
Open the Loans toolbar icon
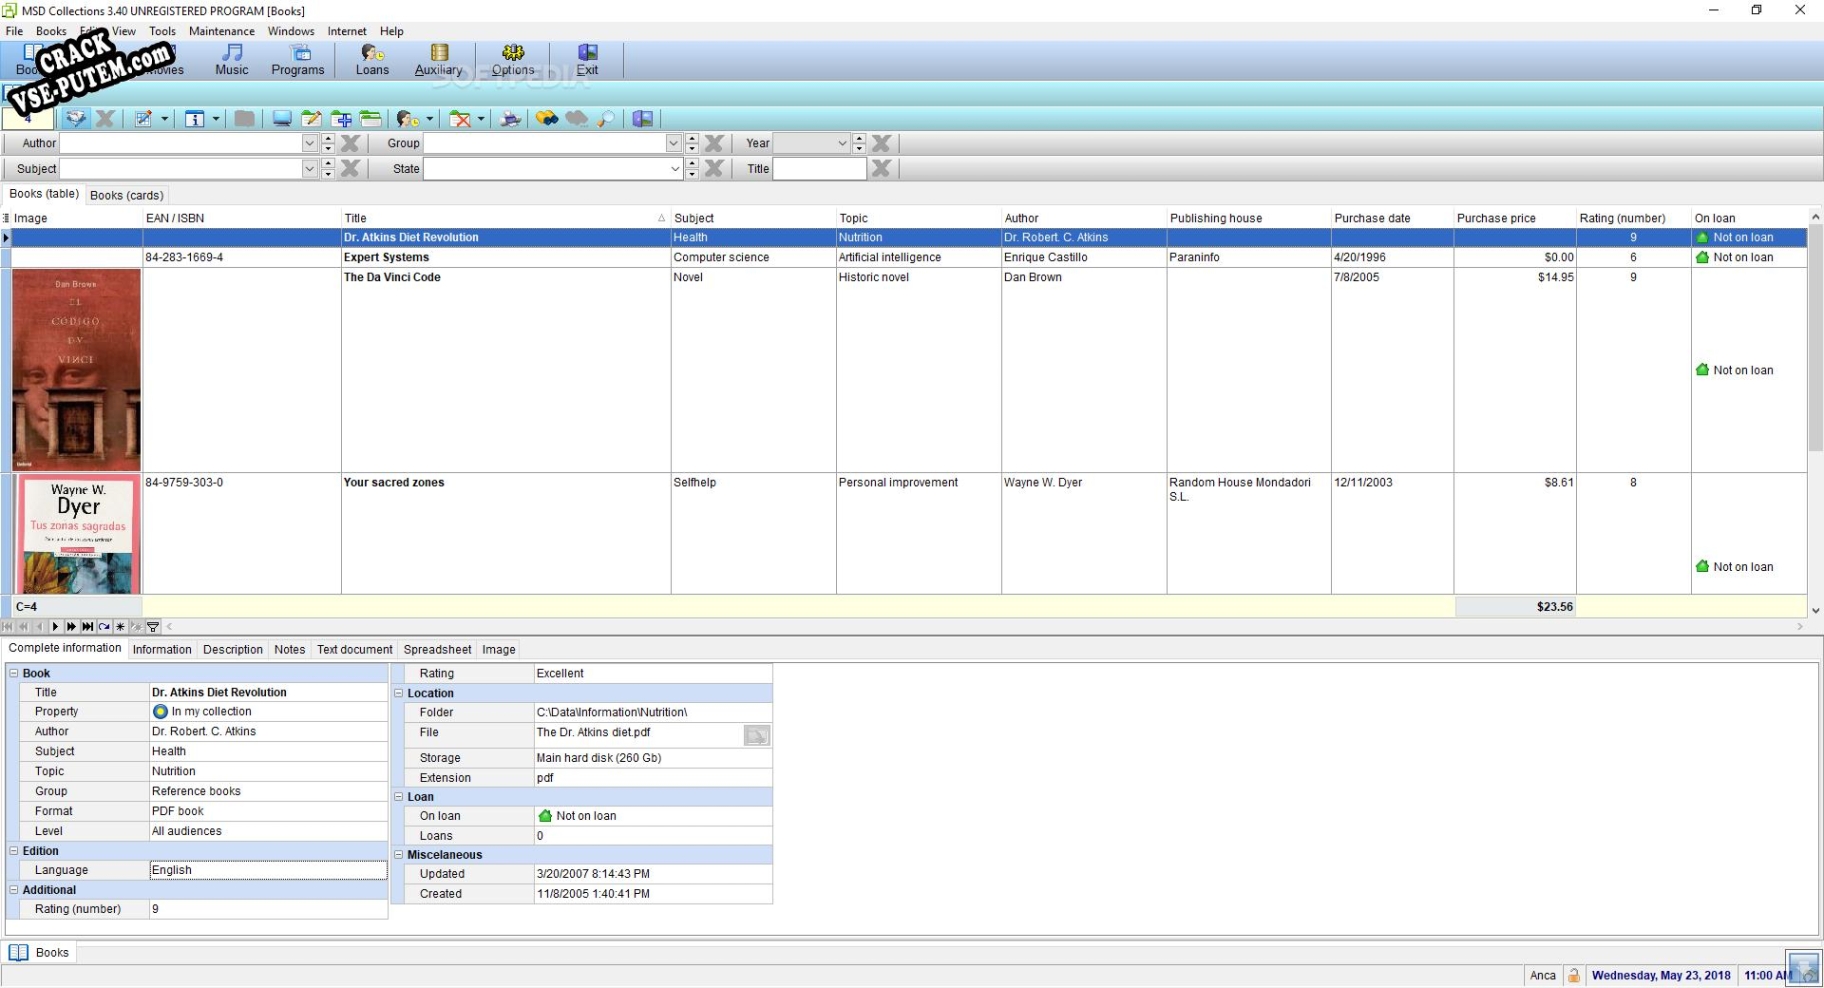[372, 59]
